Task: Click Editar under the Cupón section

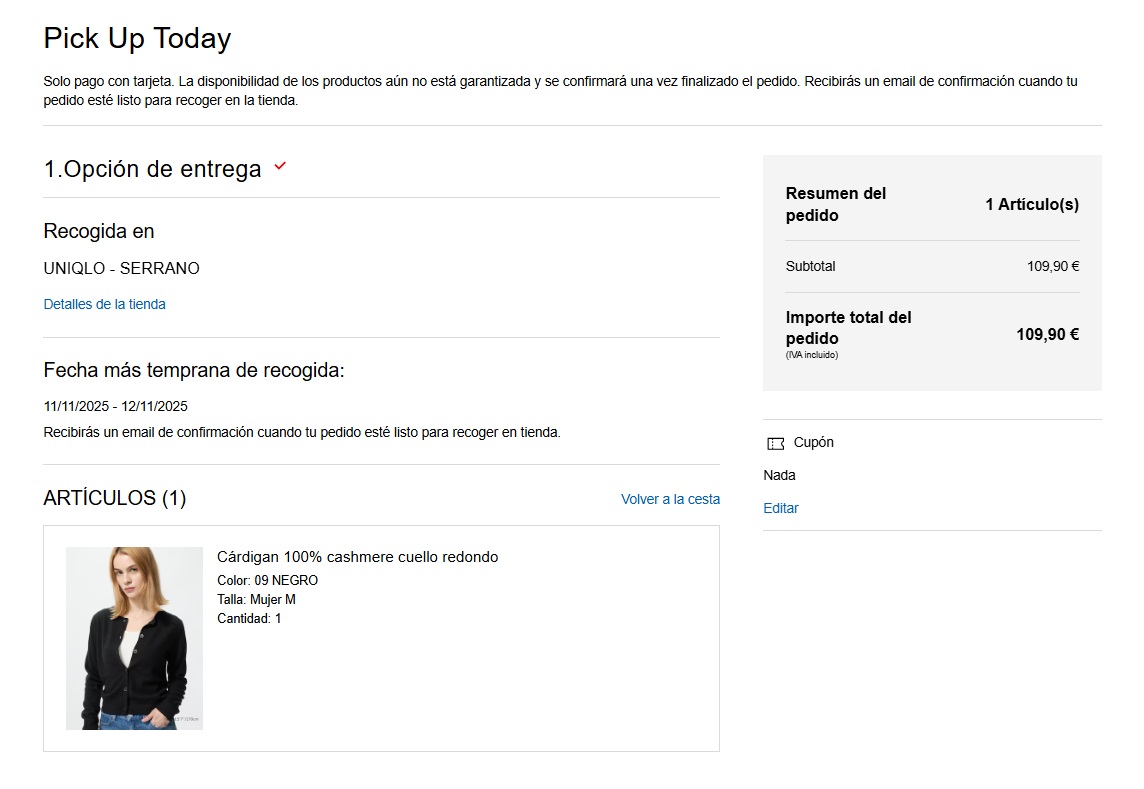Action: [x=780, y=508]
